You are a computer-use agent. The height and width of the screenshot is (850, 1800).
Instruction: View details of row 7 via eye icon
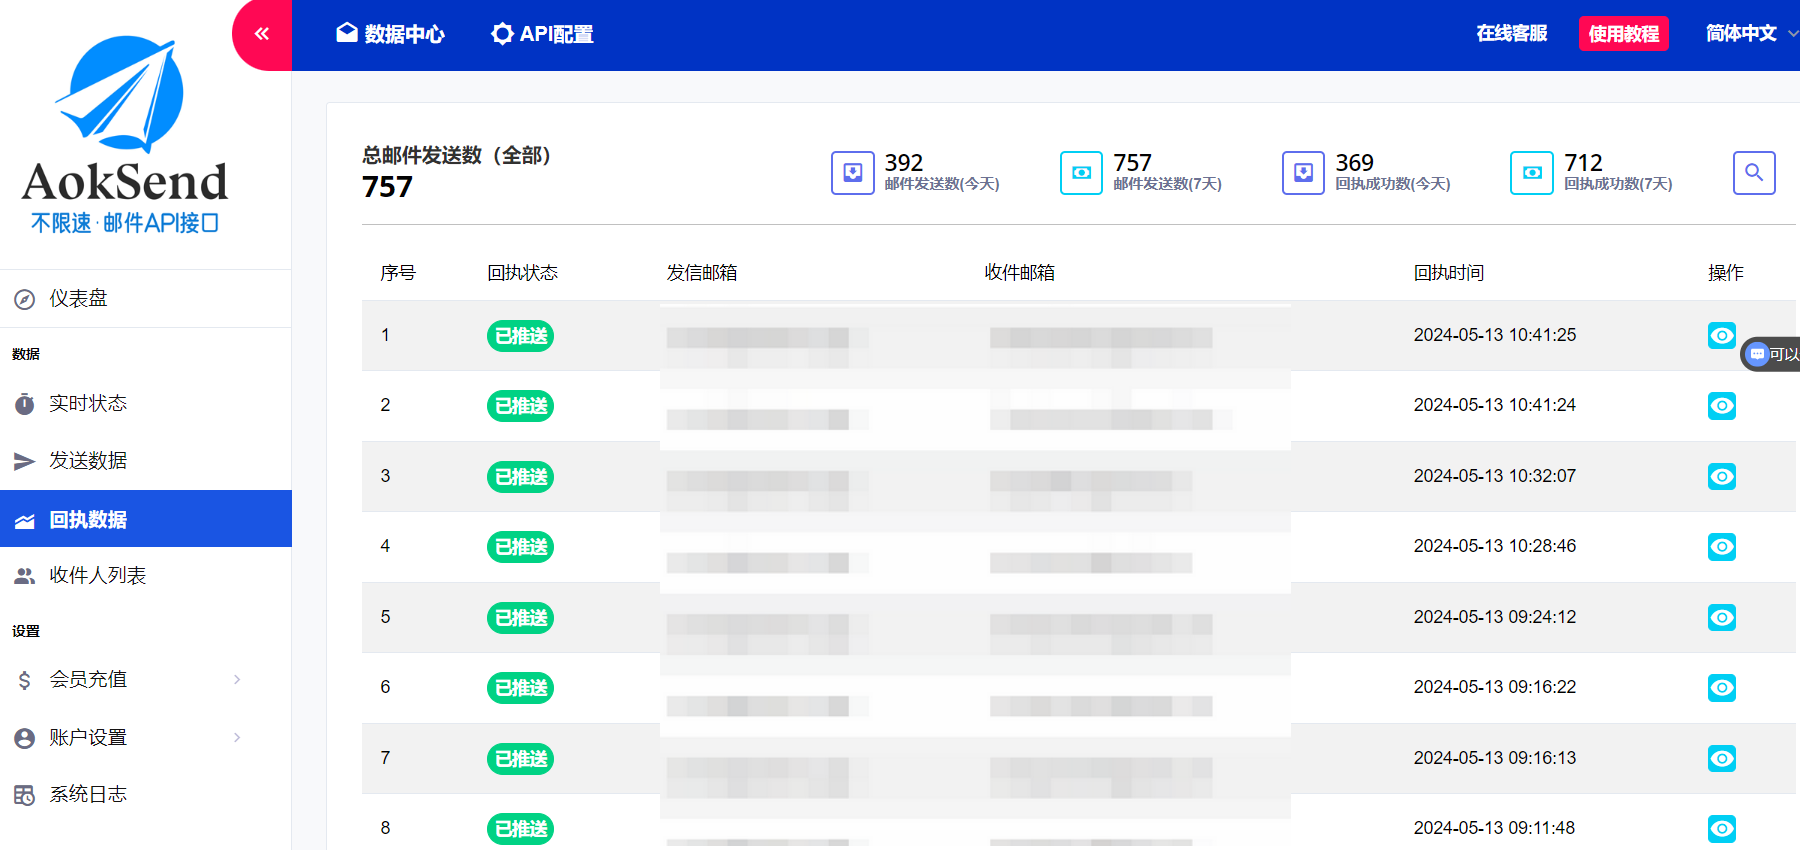(x=1721, y=759)
